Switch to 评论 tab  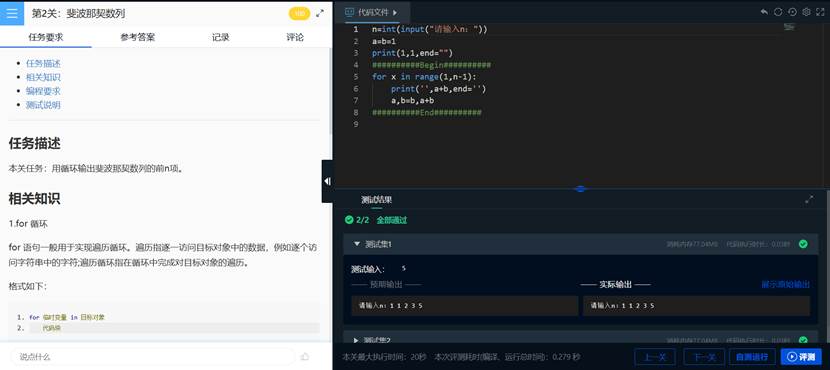(295, 37)
